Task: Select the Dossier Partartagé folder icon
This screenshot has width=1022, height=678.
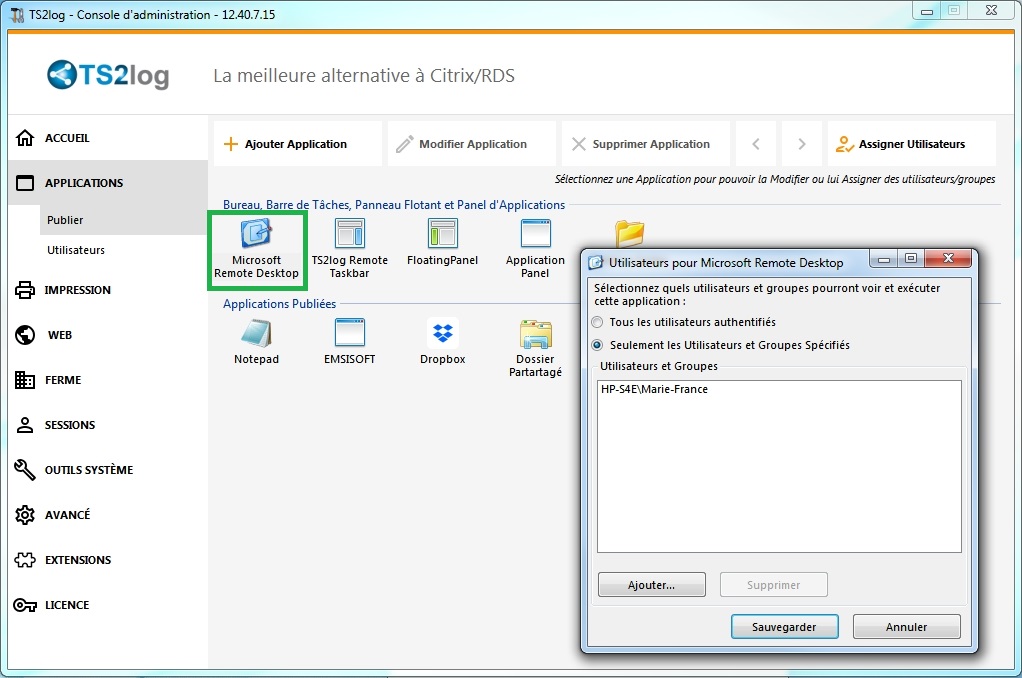Action: click(x=535, y=349)
